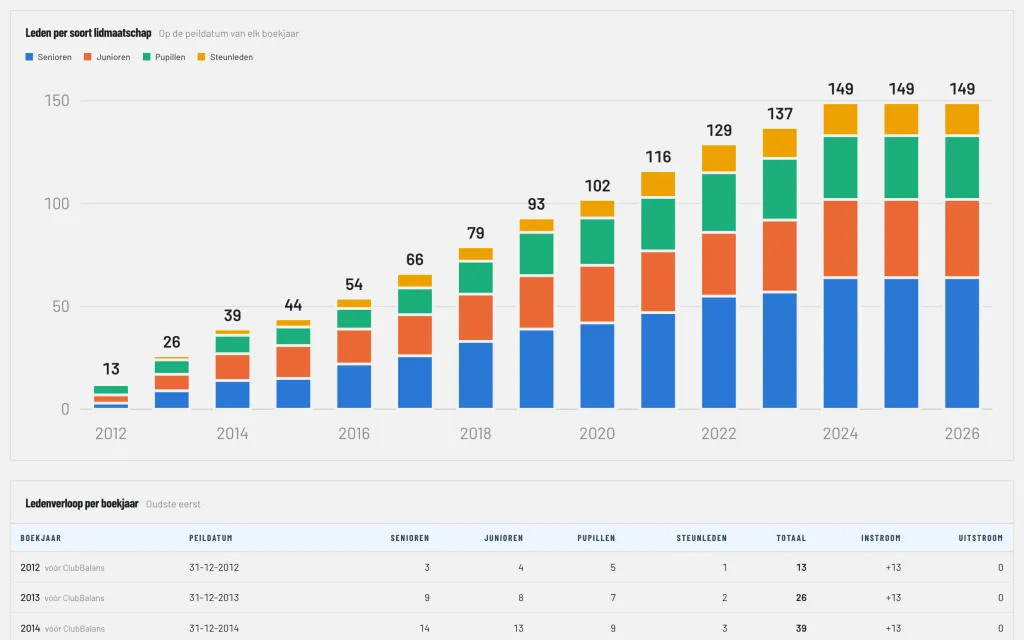Image resolution: width=1024 pixels, height=640 pixels.
Task: Click the 149 label above the 2026 bar
Action: coord(962,89)
